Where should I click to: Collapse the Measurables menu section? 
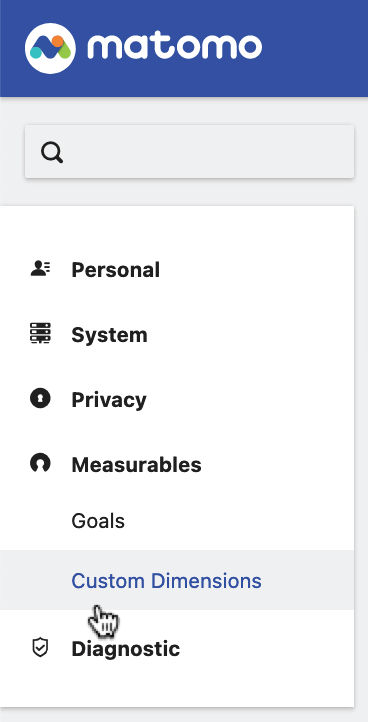point(177,465)
